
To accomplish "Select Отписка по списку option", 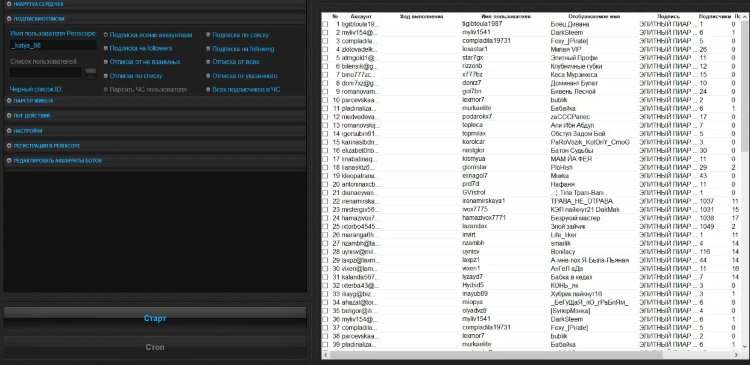I will (x=133, y=76).
